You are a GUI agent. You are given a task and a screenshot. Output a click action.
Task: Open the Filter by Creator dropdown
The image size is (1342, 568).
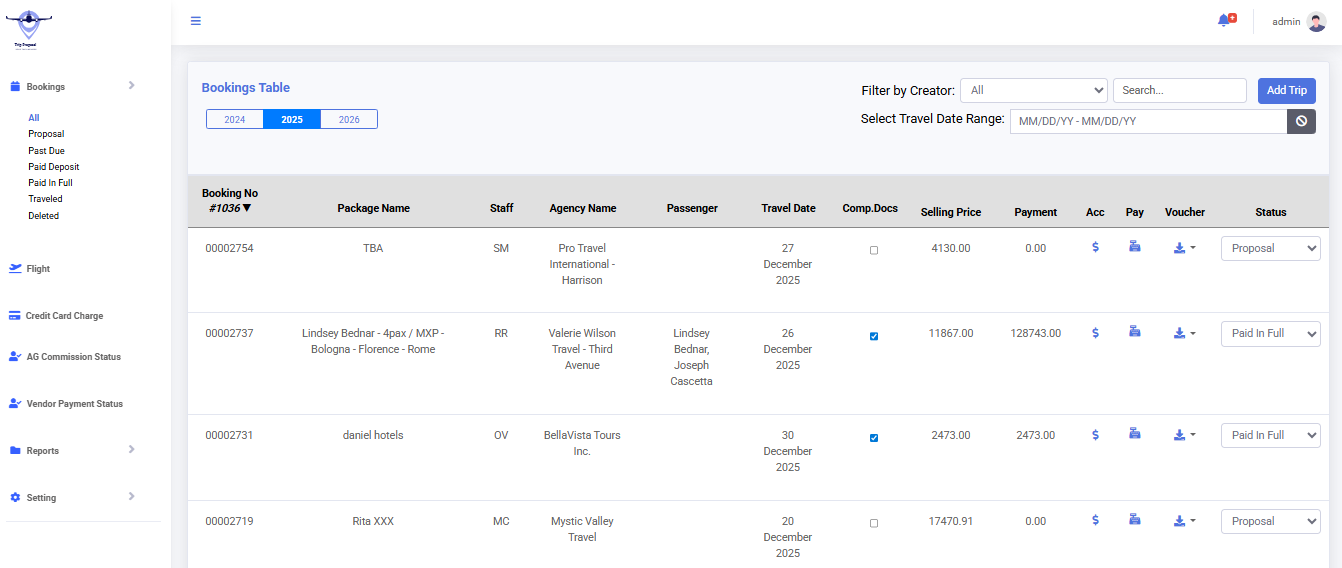(1033, 90)
